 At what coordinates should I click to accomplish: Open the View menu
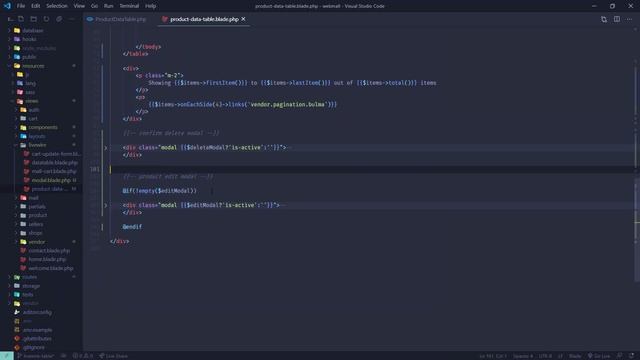click(x=79, y=6)
